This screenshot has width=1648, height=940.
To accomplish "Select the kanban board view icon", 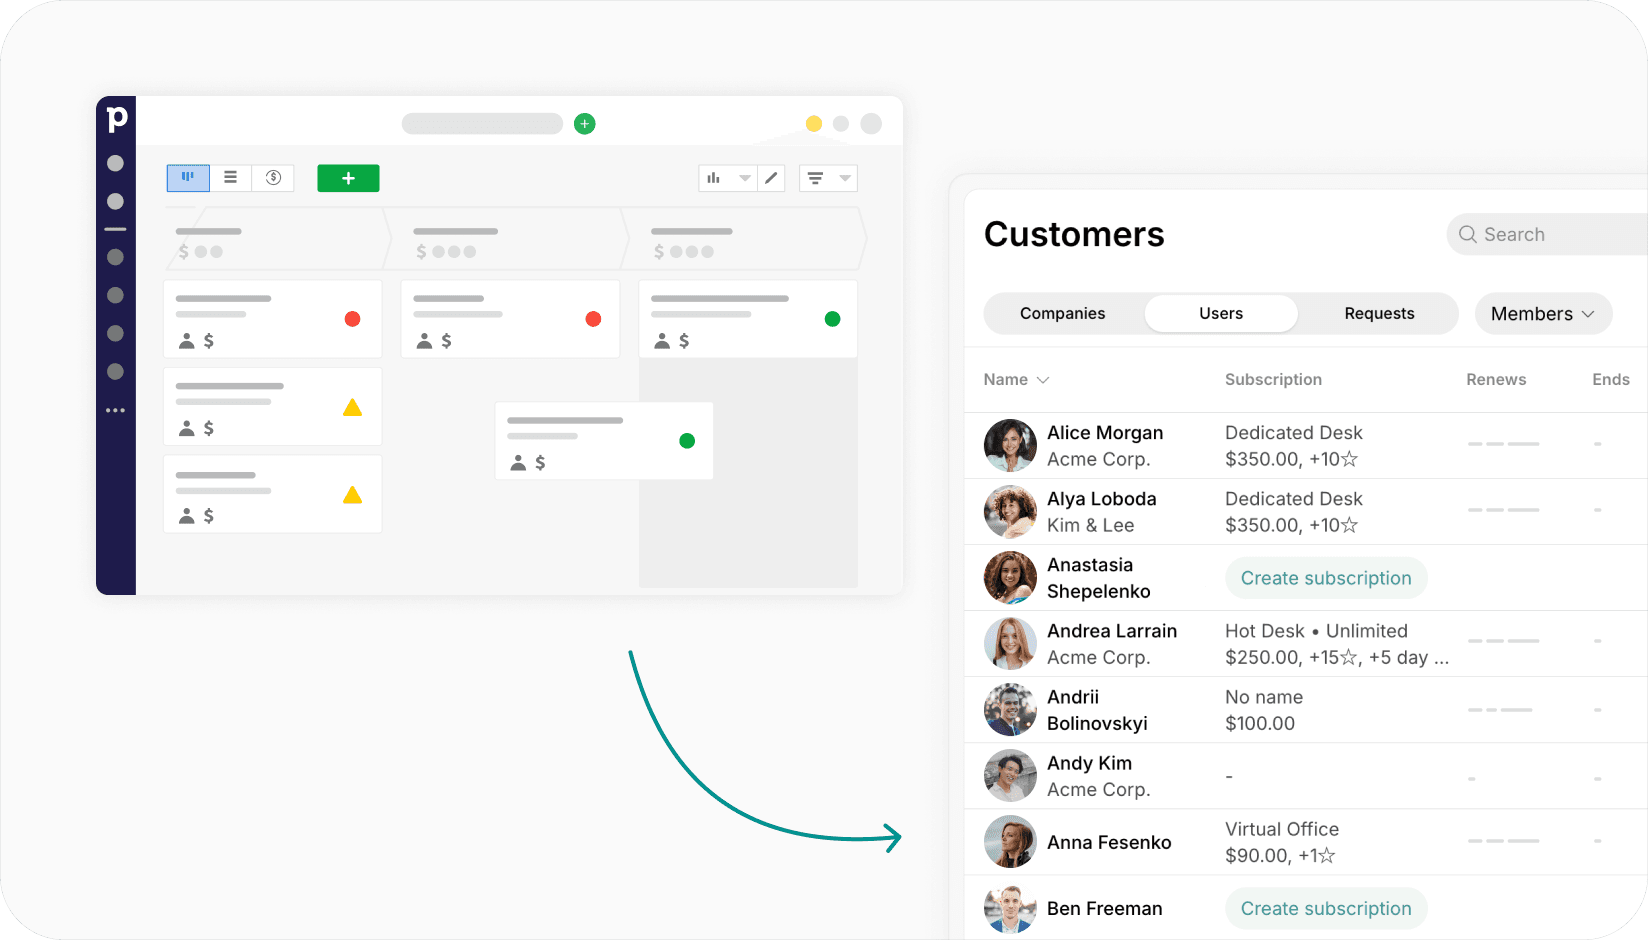I will click(187, 177).
